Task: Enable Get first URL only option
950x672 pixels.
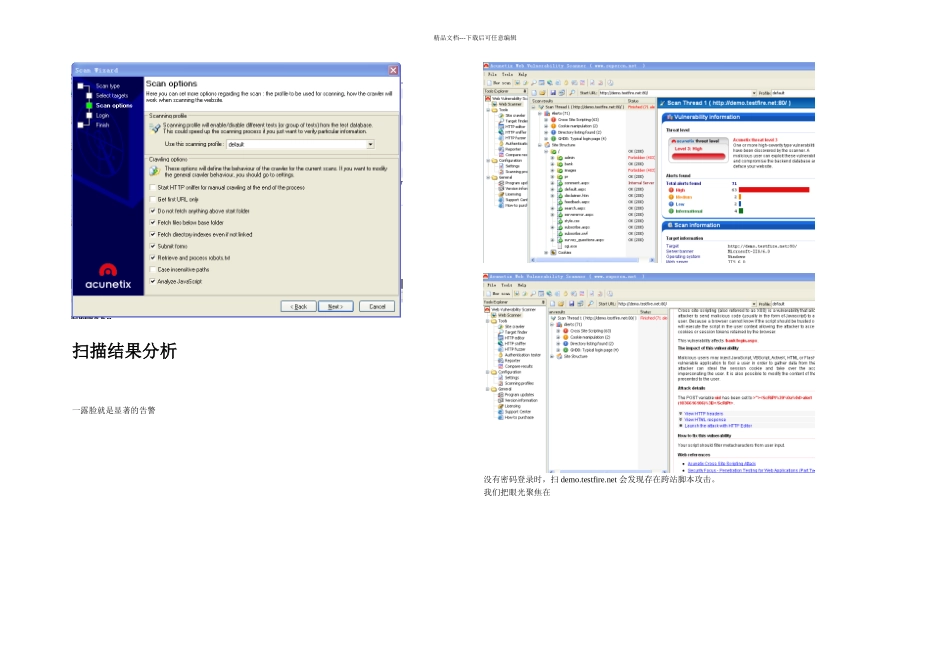Action: (153, 199)
